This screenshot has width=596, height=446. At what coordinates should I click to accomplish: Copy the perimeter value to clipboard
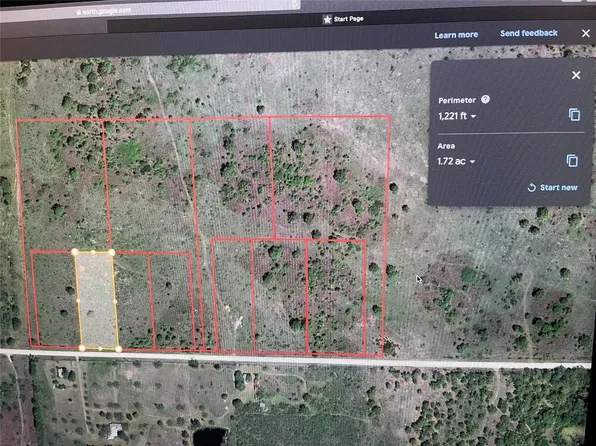coord(574,114)
